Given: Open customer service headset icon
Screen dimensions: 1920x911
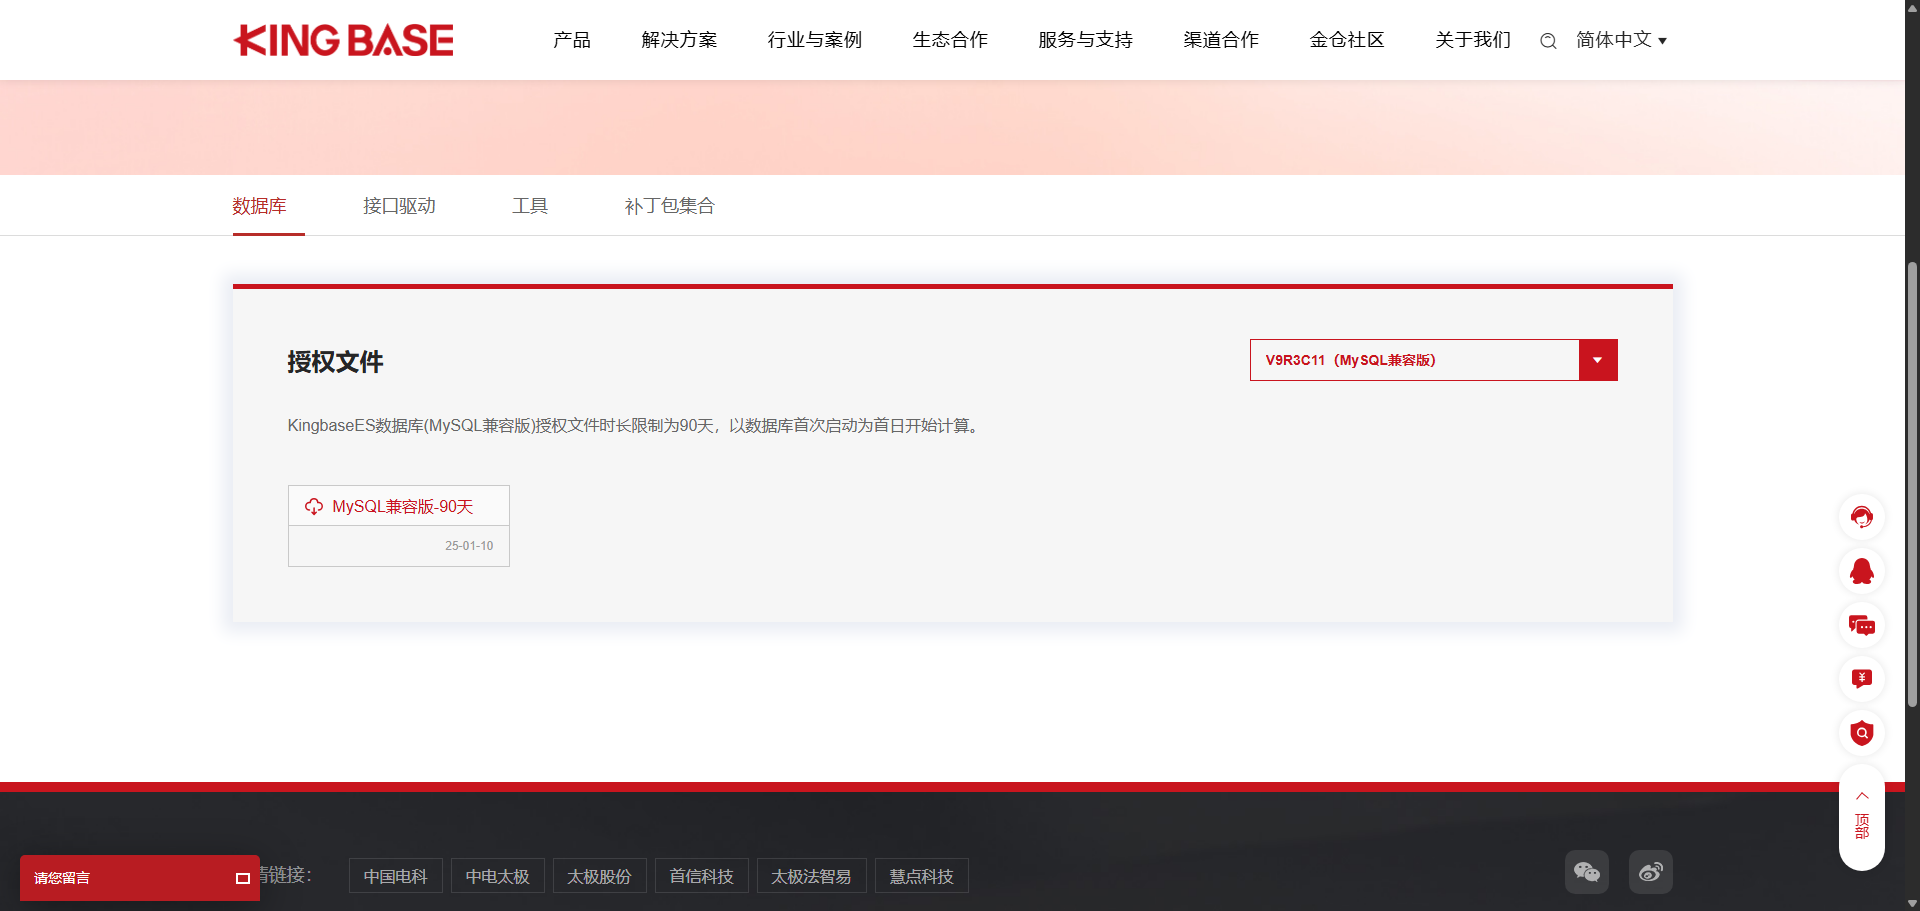Looking at the screenshot, I should click(x=1862, y=517).
